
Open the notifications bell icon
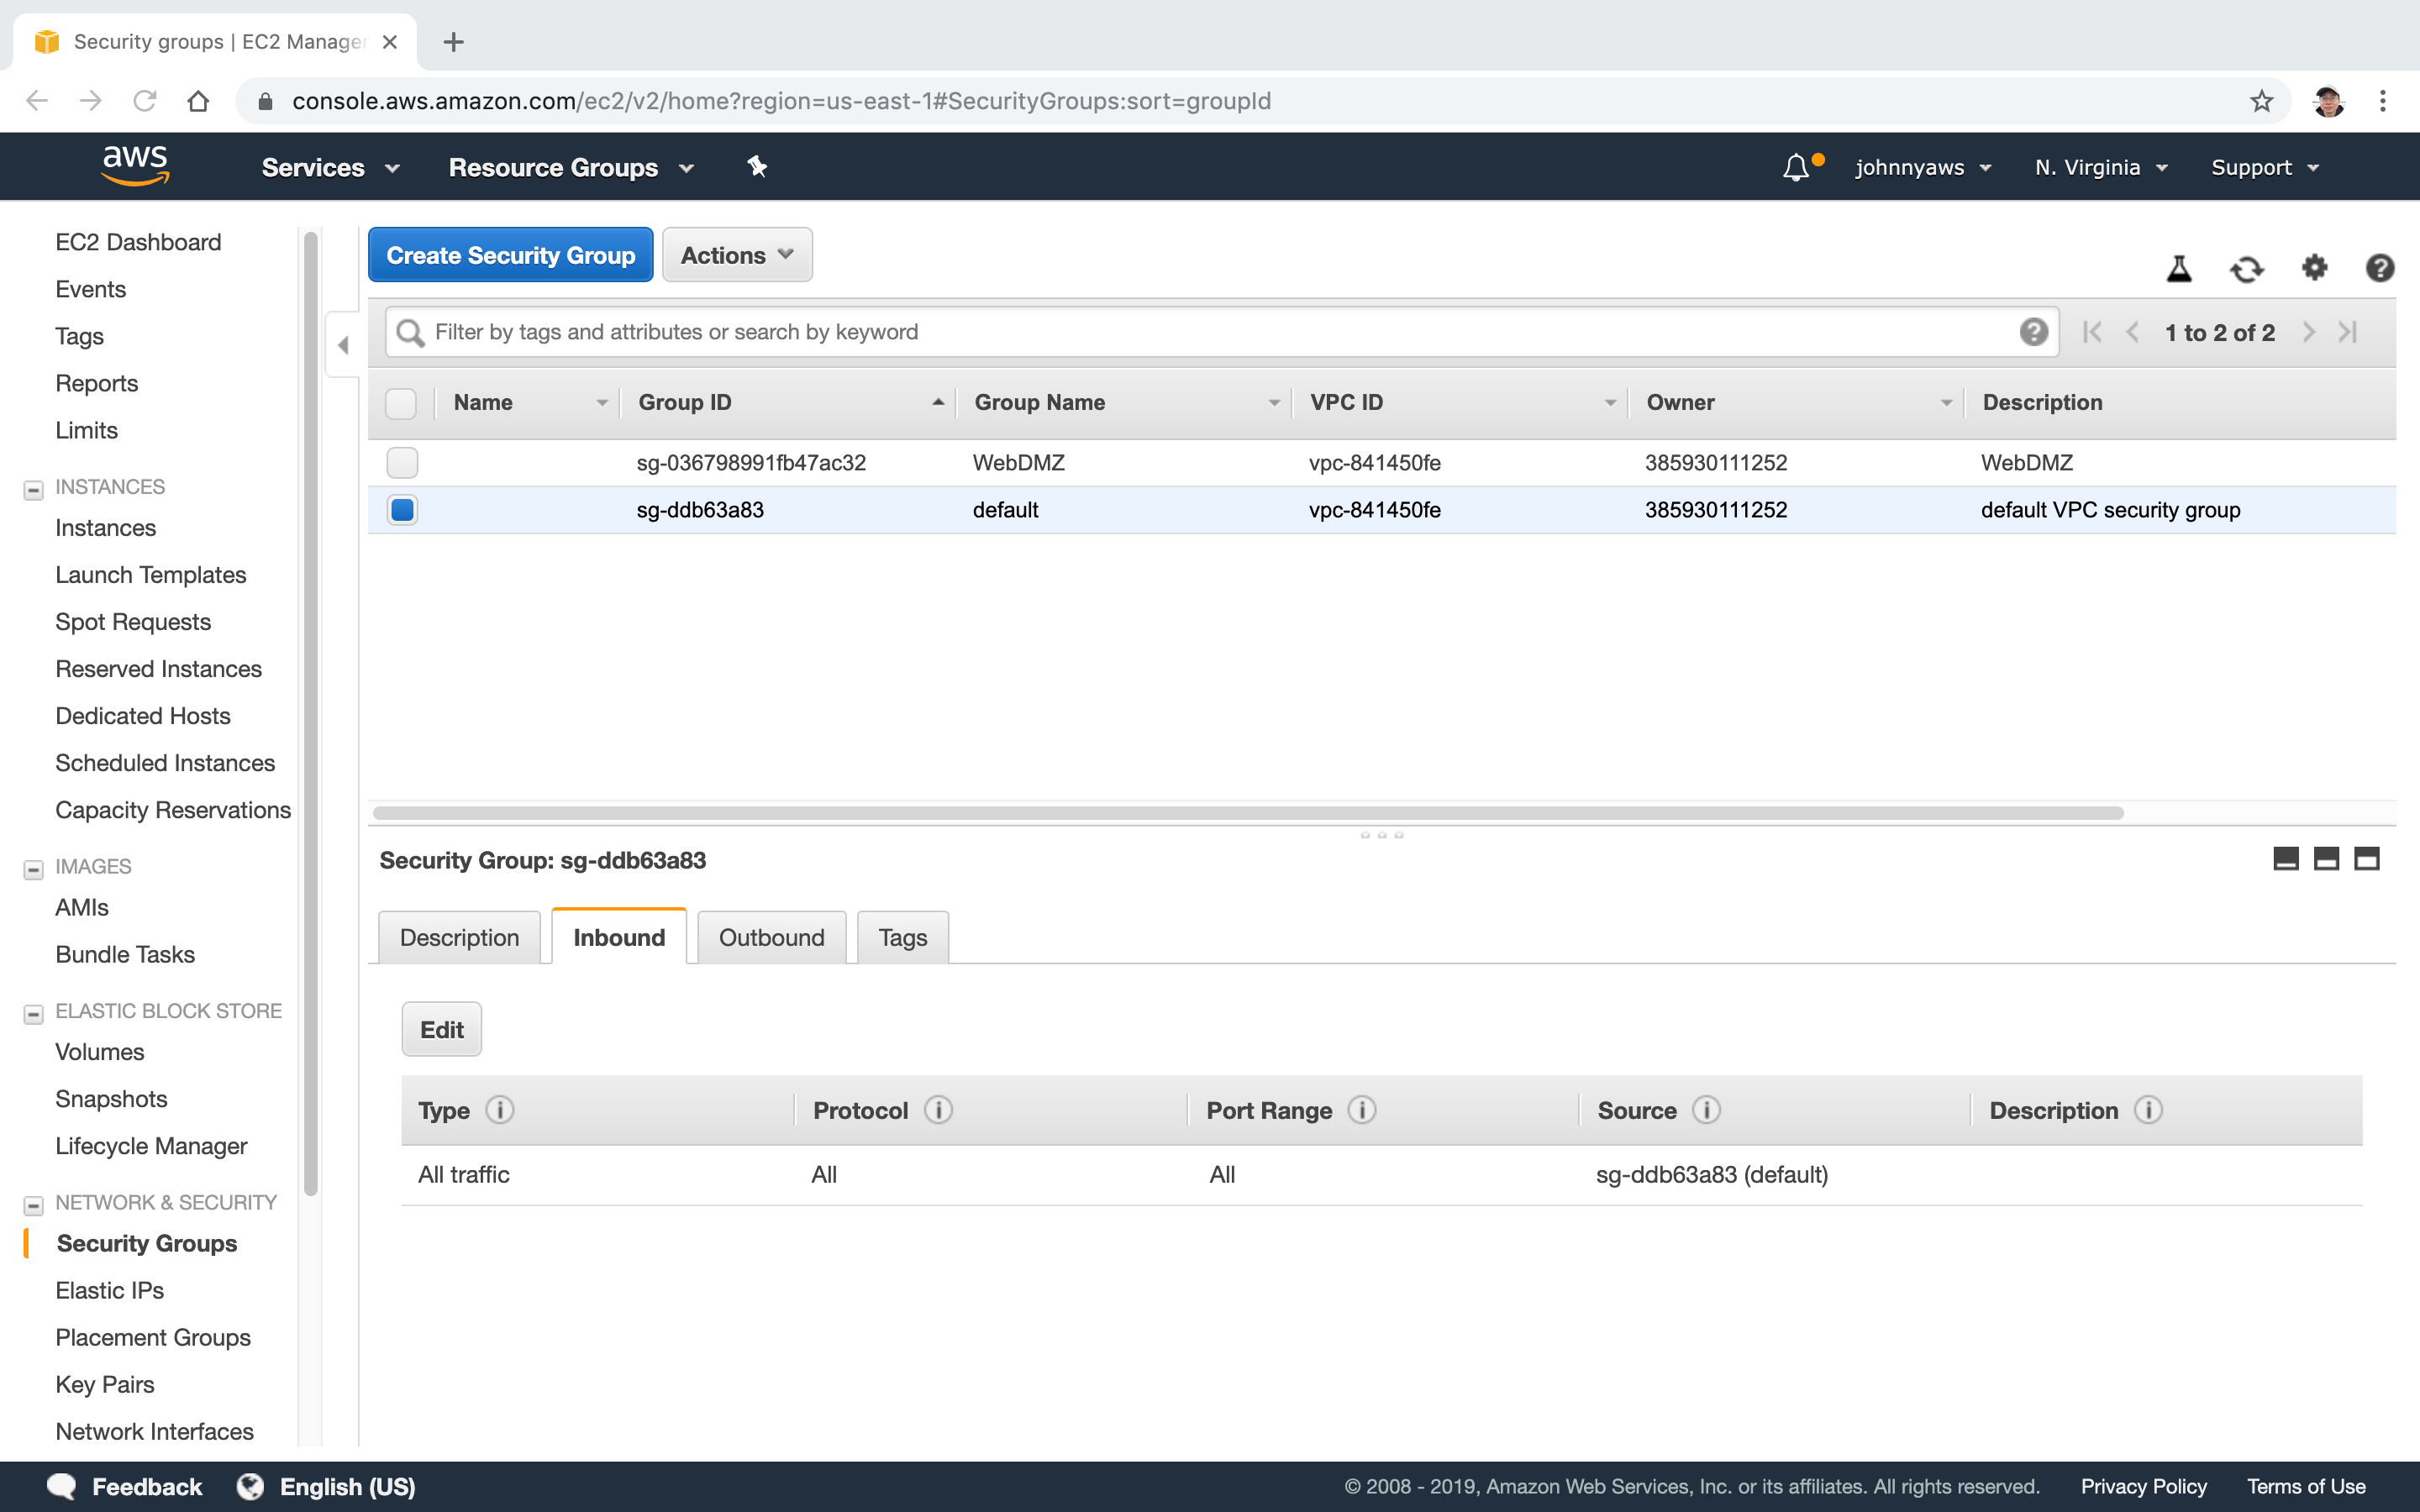(1796, 167)
